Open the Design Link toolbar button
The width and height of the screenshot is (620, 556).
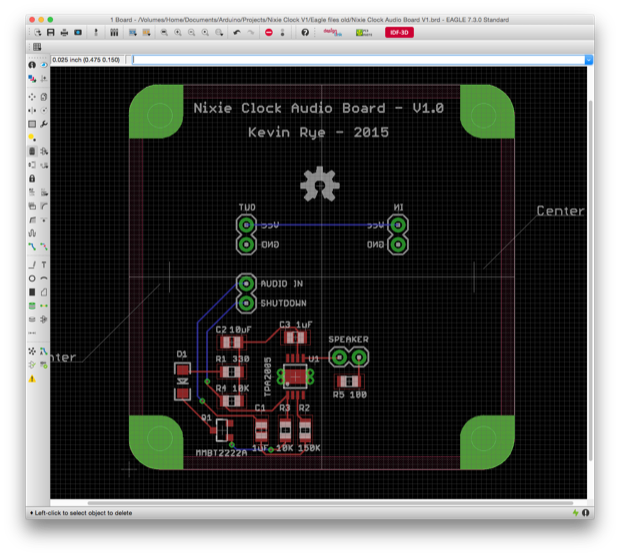332,32
